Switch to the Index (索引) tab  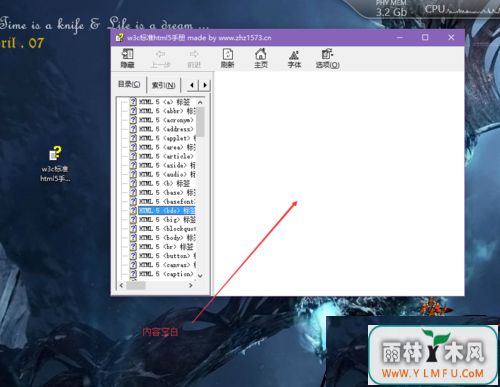[163, 85]
